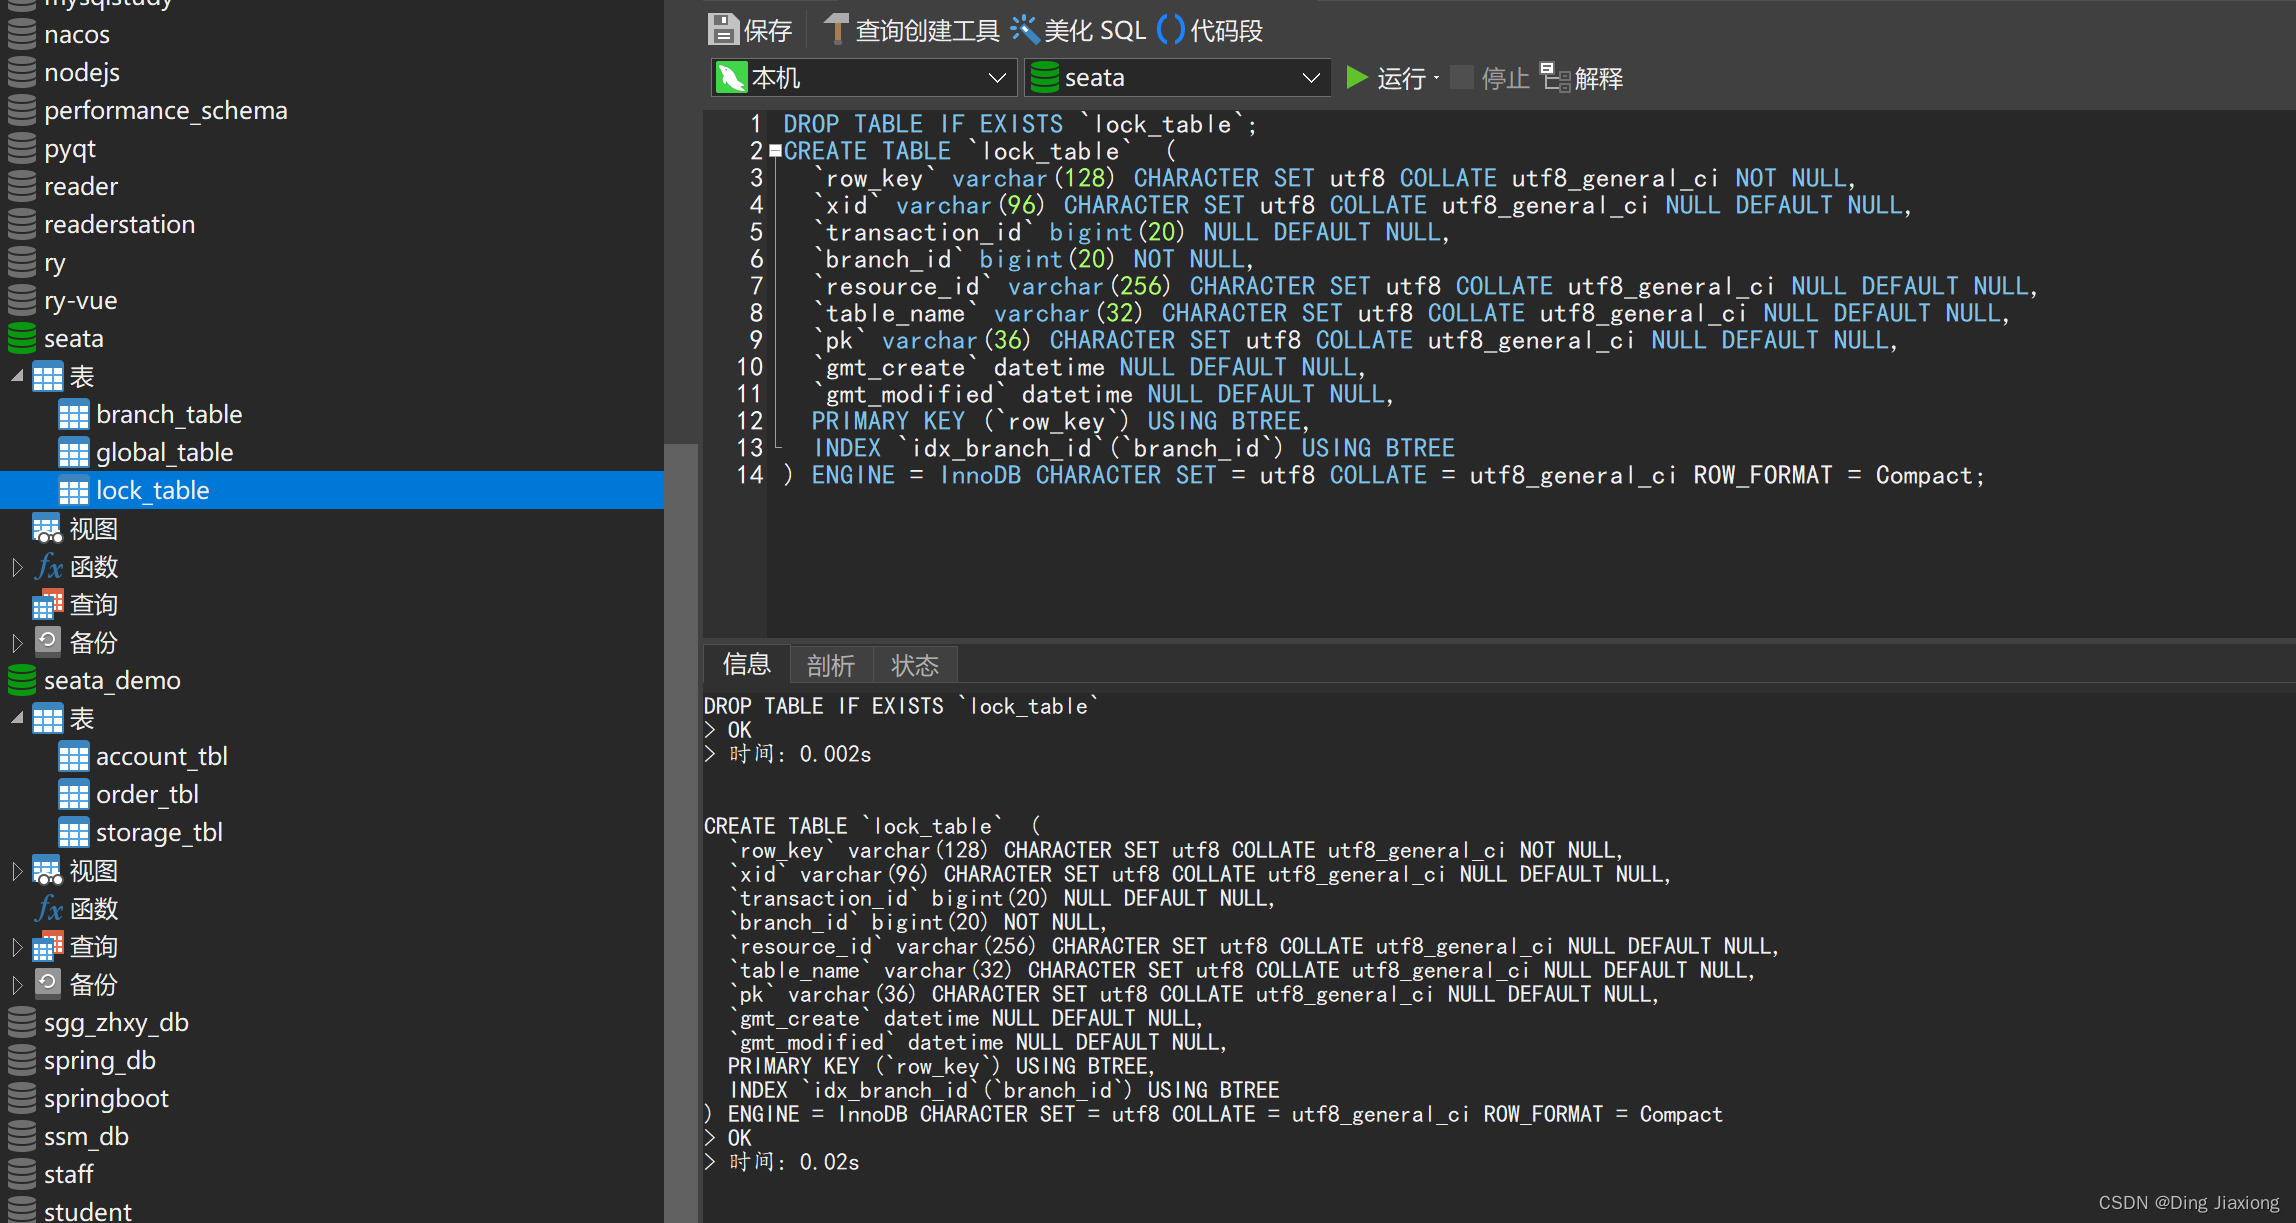Open the code snippet (代码段) panel
Viewport: 2296px width, 1223px height.
(1210, 30)
